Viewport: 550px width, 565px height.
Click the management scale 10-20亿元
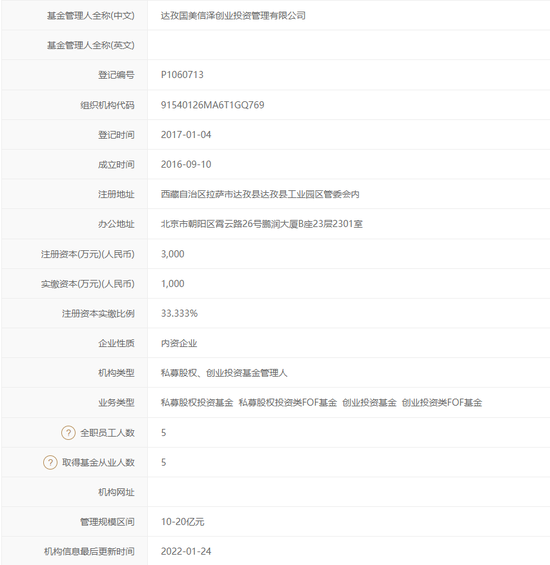pyautogui.click(x=182, y=522)
